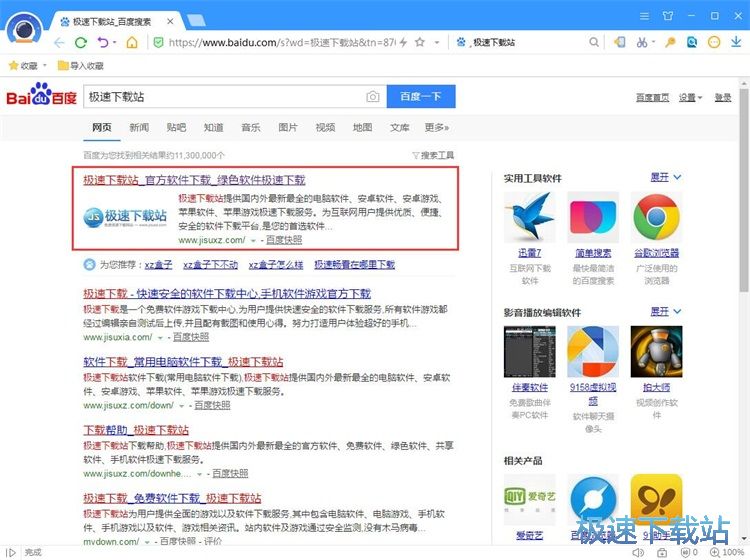This screenshot has width=750, height=560.
Task: Go to home page icon
Action: coord(132,43)
